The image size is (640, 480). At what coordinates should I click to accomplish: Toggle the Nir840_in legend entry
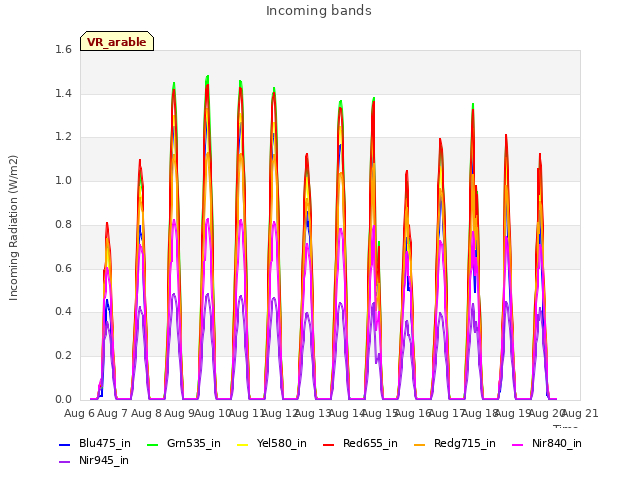(547, 443)
